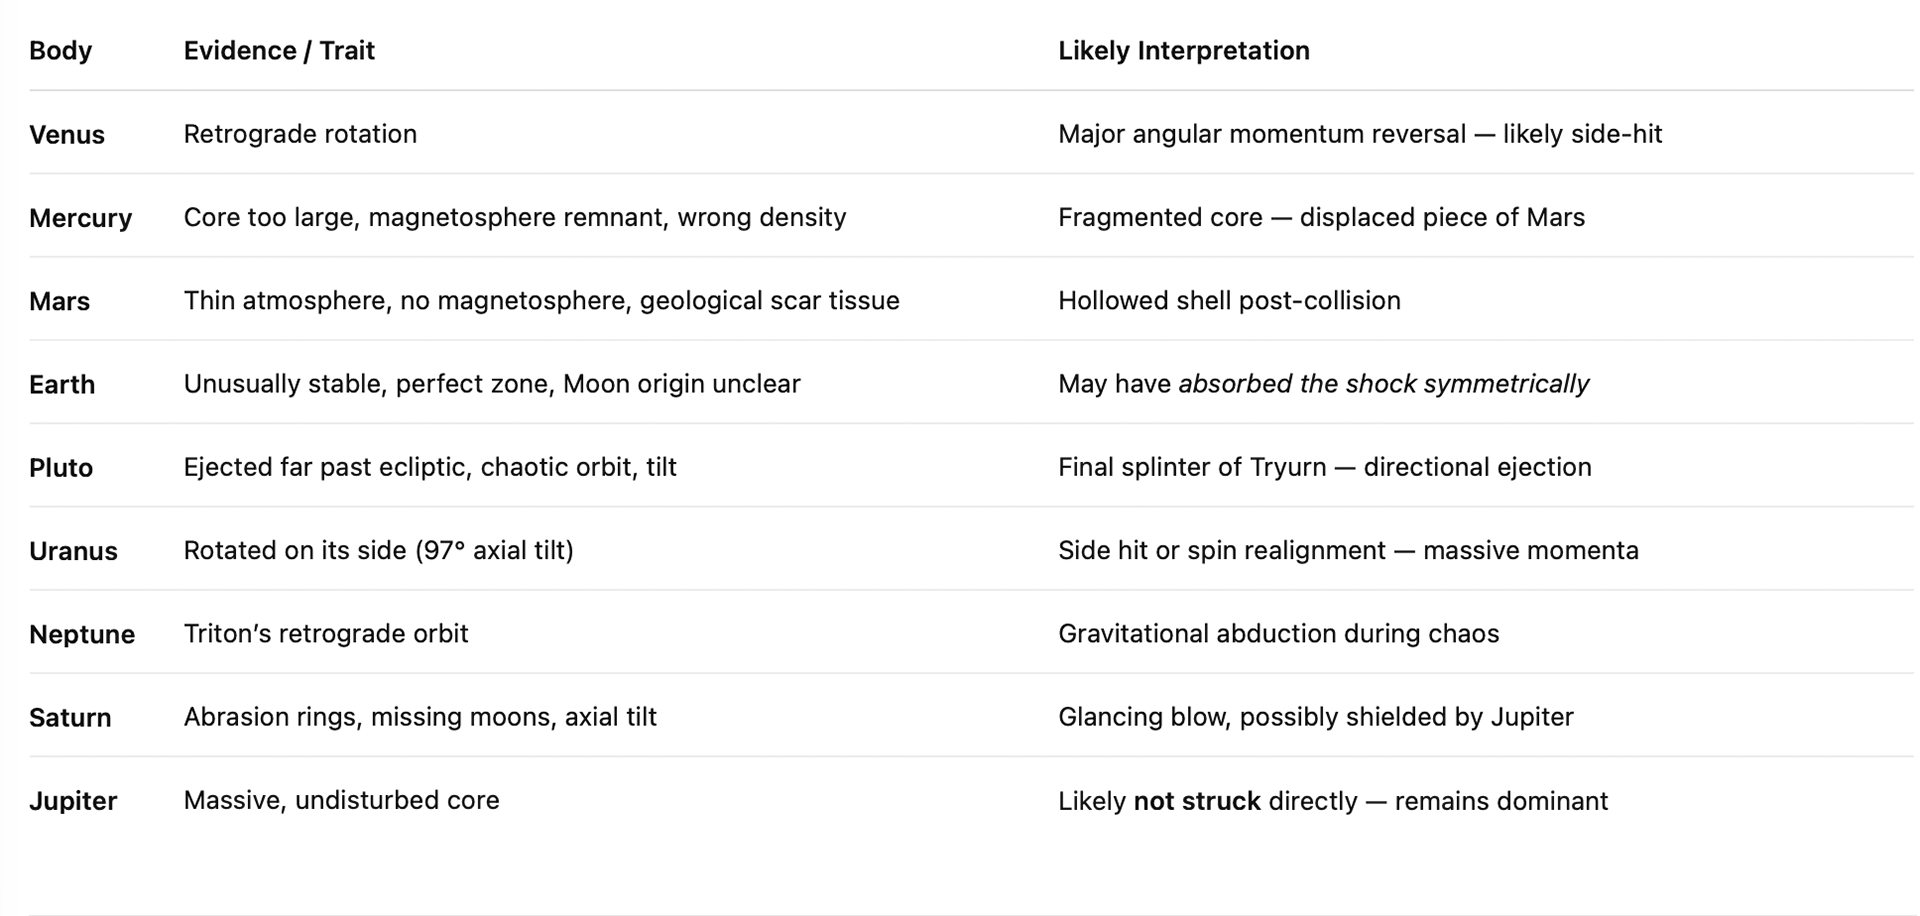Click the 'Fragmented core' interpretation text

point(1160,217)
